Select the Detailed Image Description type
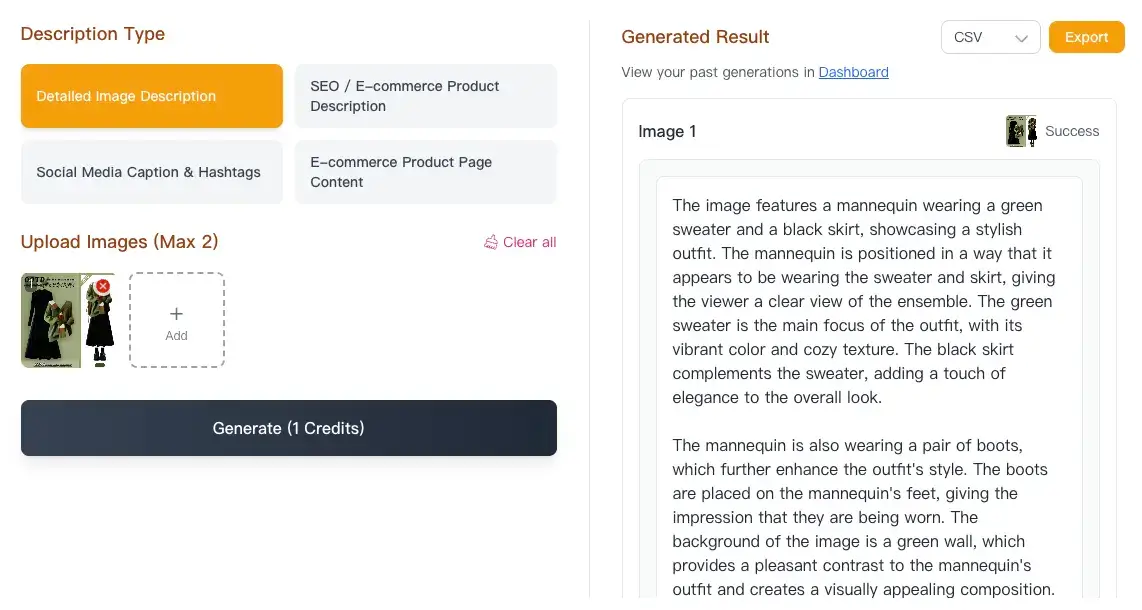The width and height of the screenshot is (1142, 610). pyautogui.click(x=151, y=96)
